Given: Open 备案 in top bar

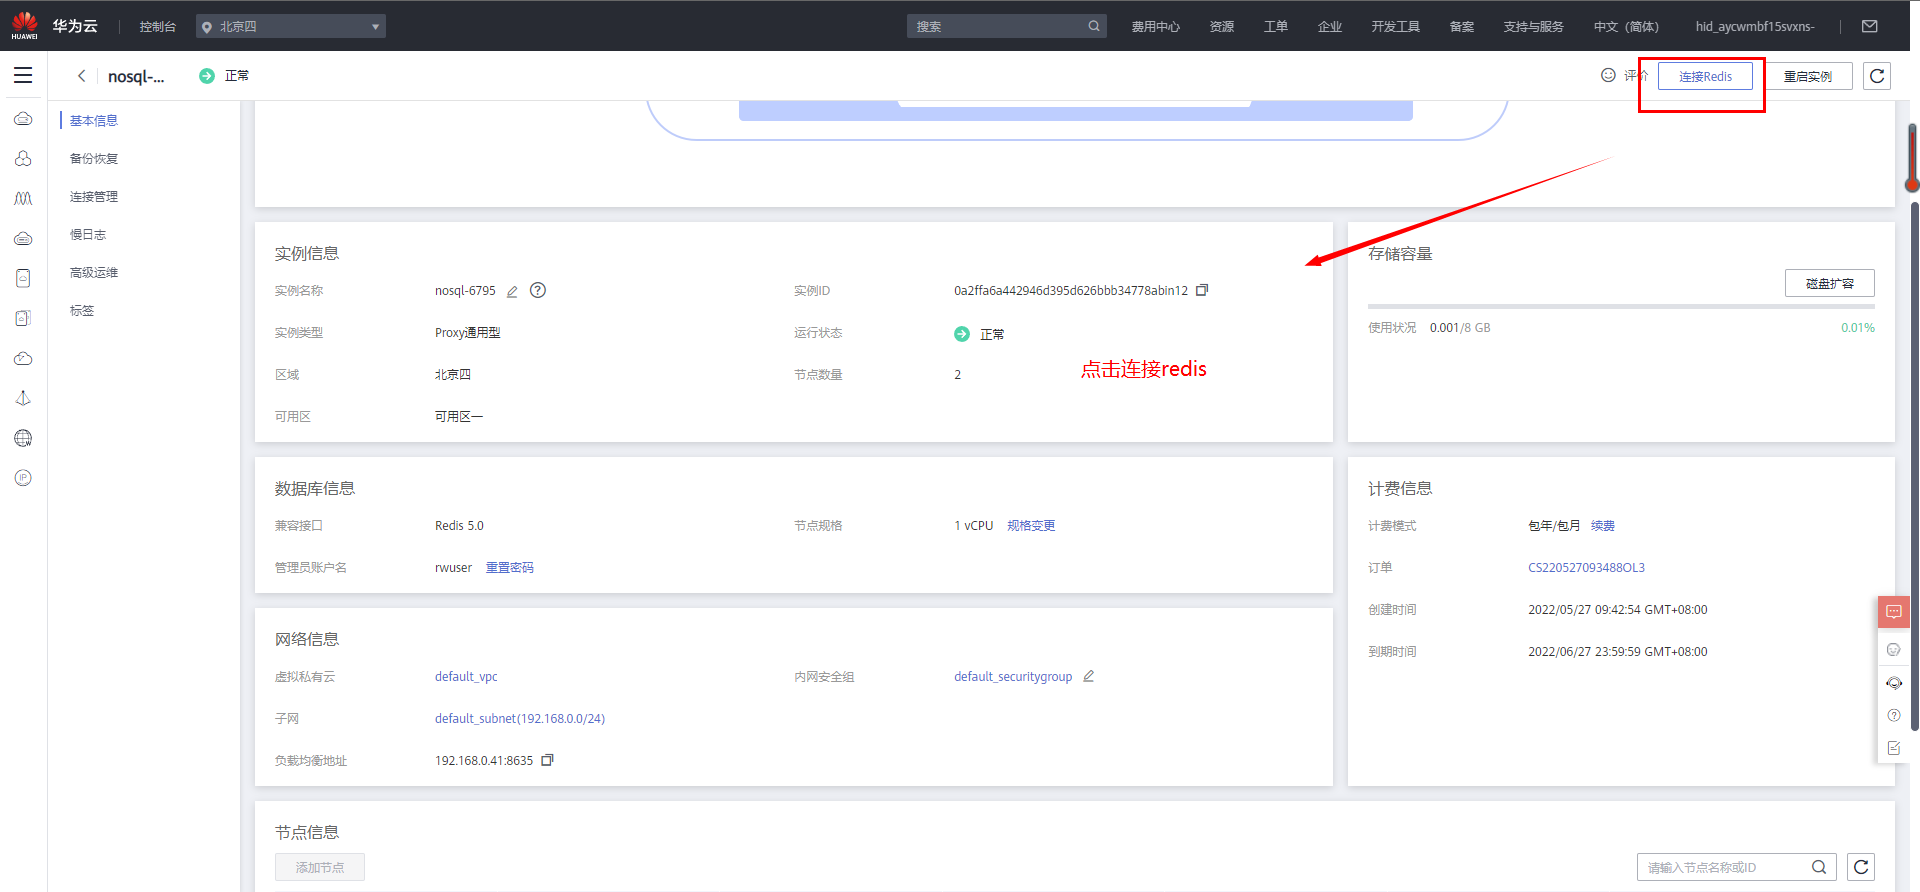Looking at the screenshot, I should (x=1461, y=26).
